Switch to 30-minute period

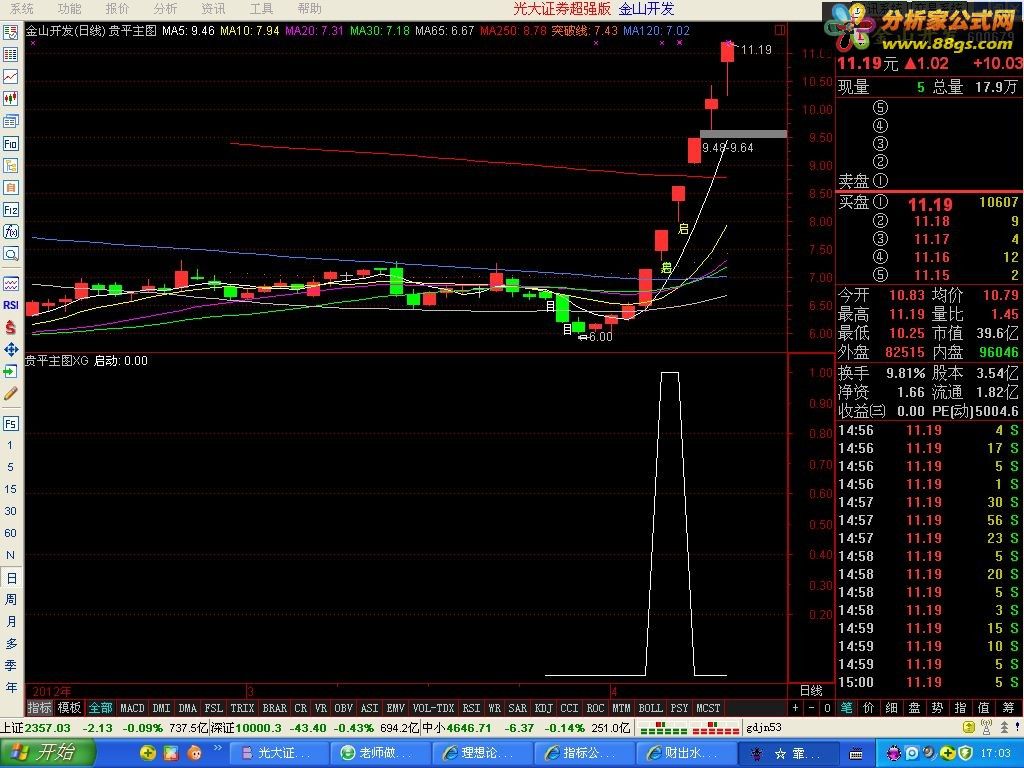[10, 511]
